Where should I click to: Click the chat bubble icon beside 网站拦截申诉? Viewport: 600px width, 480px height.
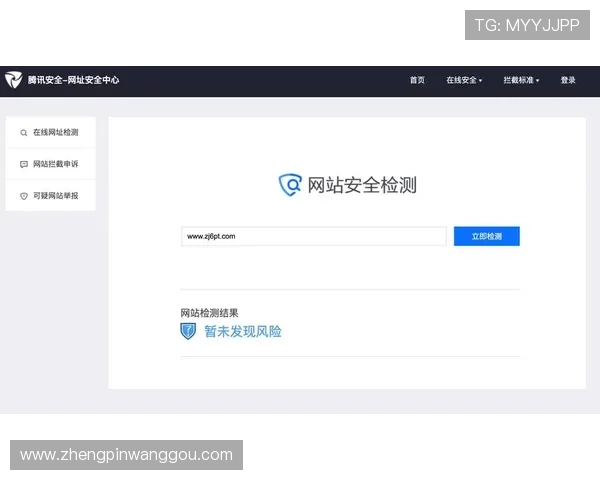click(x=24, y=164)
